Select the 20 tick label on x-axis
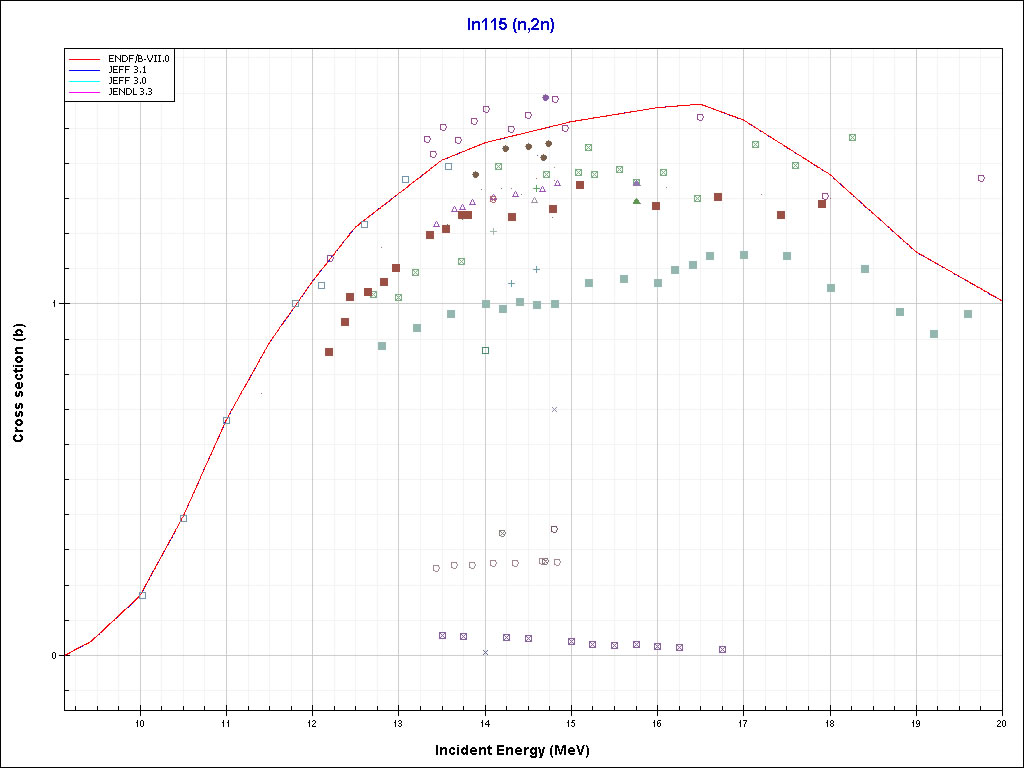Image resolution: width=1024 pixels, height=768 pixels. pyautogui.click(x=1001, y=722)
